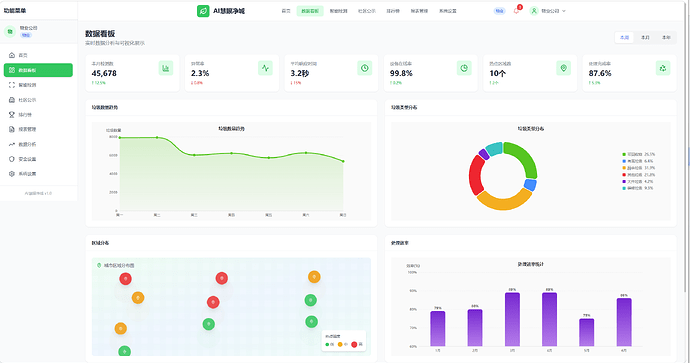This screenshot has width=690, height=363.
Task: Click the orange segment of the donut chart
Action: pyautogui.click(x=504, y=201)
